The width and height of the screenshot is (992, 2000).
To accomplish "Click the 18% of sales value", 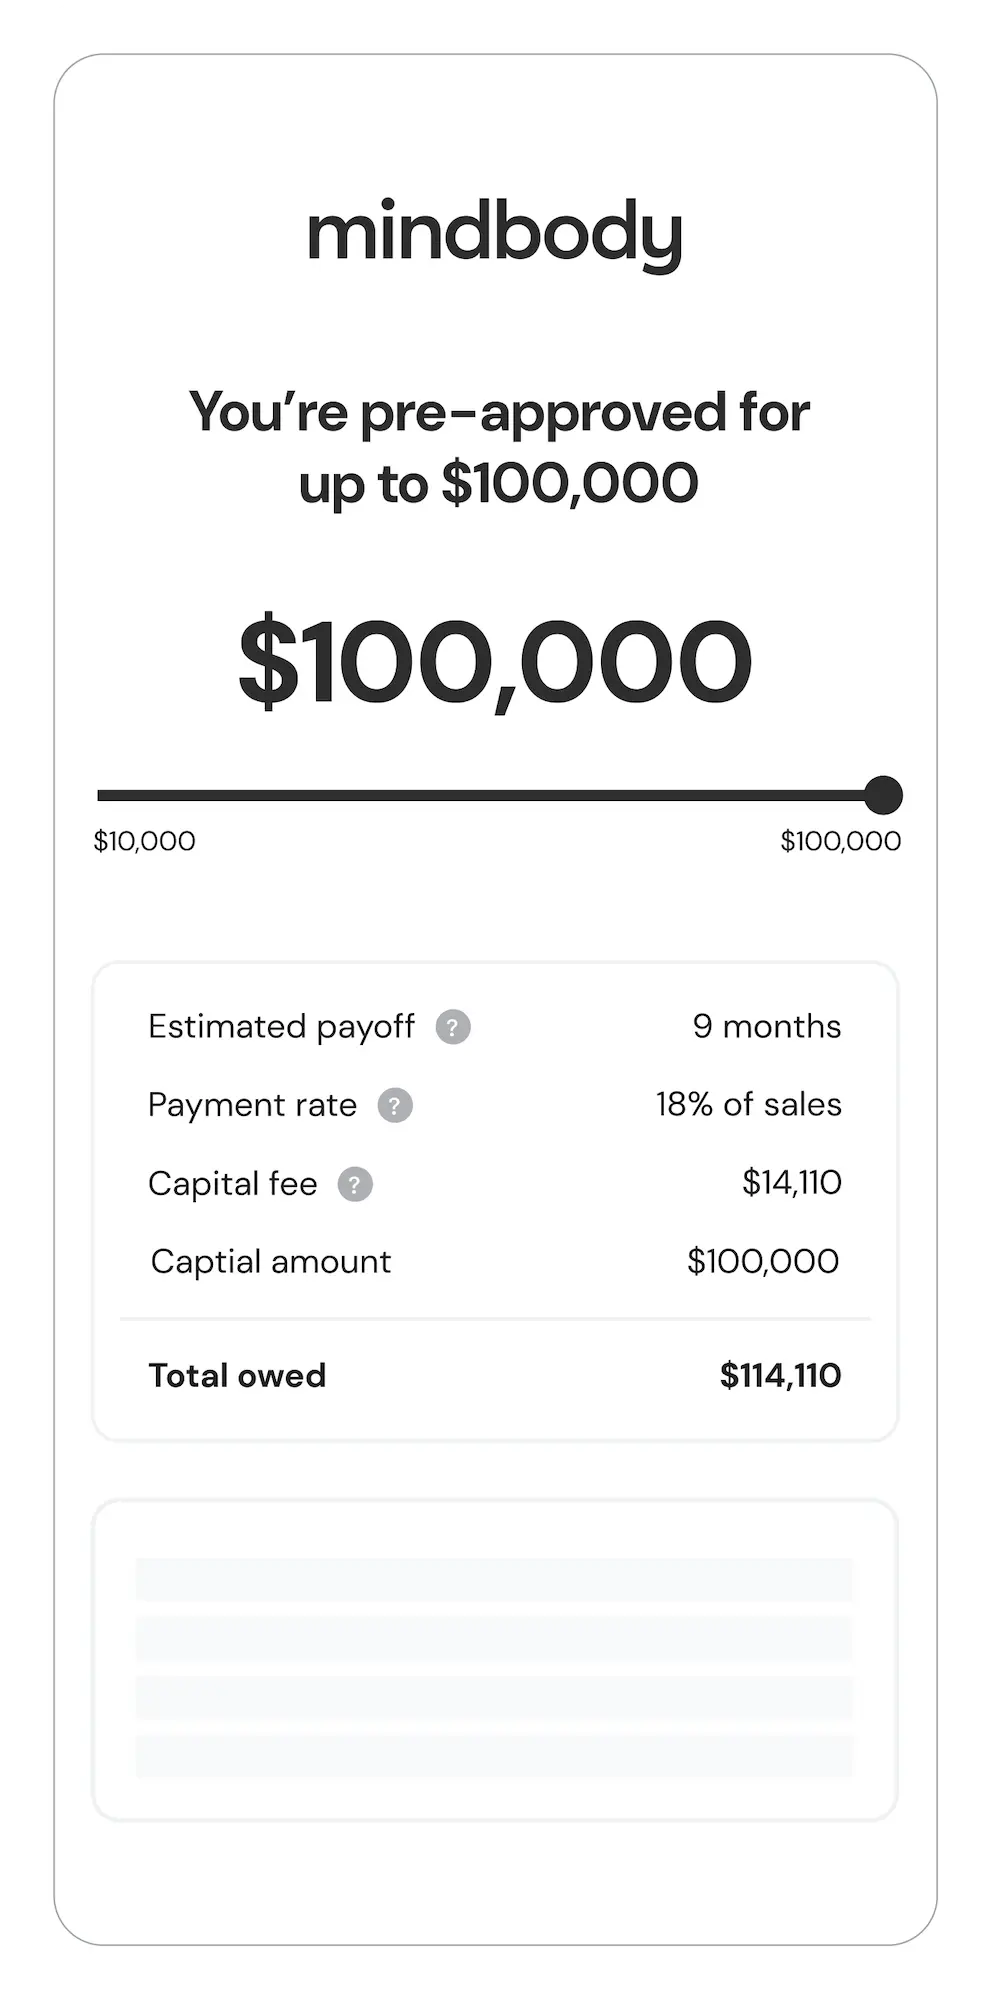I will (x=748, y=1105).
